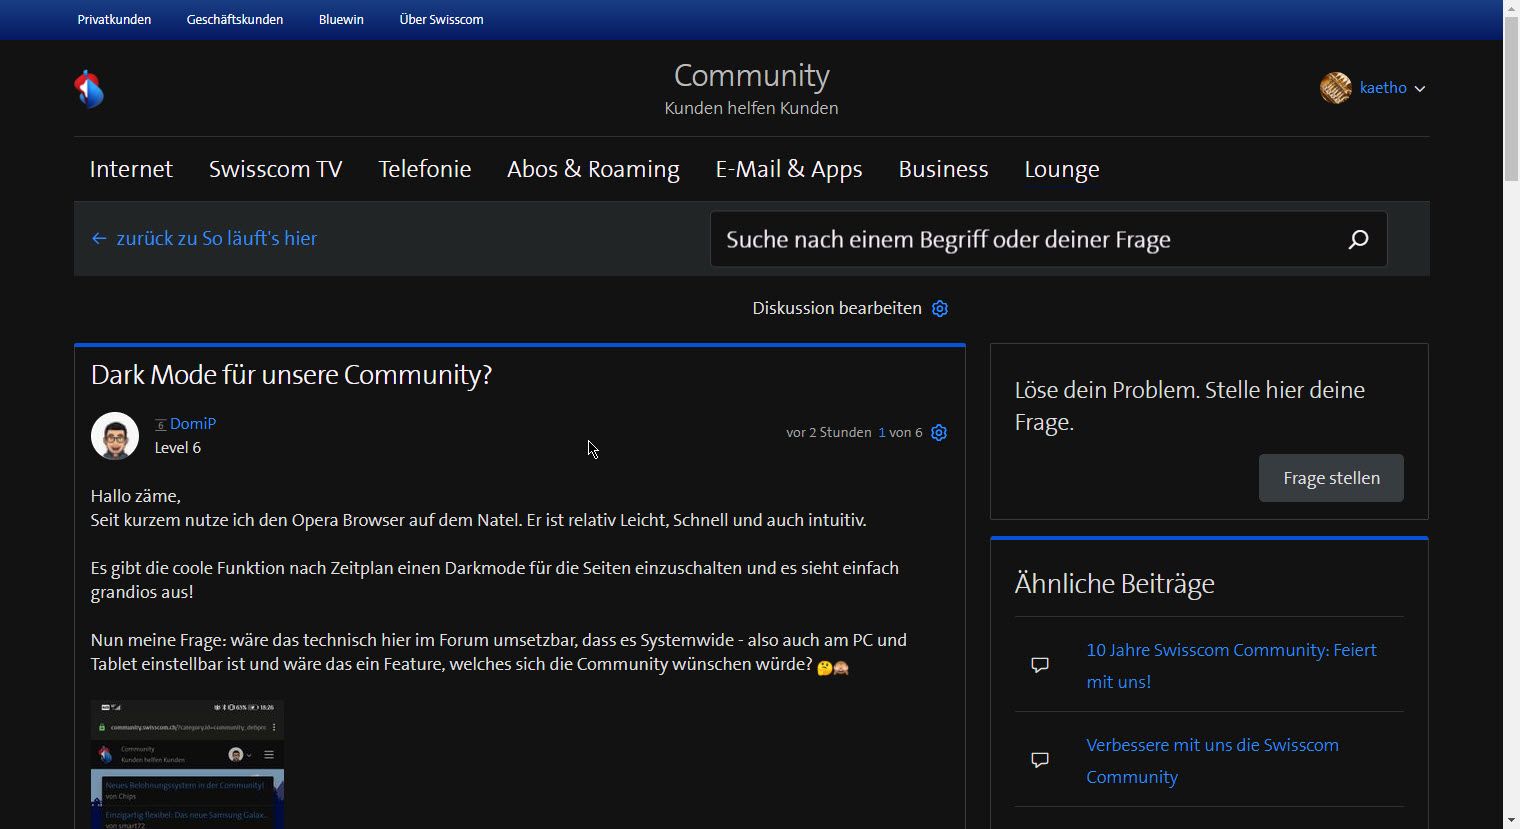Open the Telefonie category
Screen dimensions: 1520x829
pyautogui.click(x=425, y=169)
